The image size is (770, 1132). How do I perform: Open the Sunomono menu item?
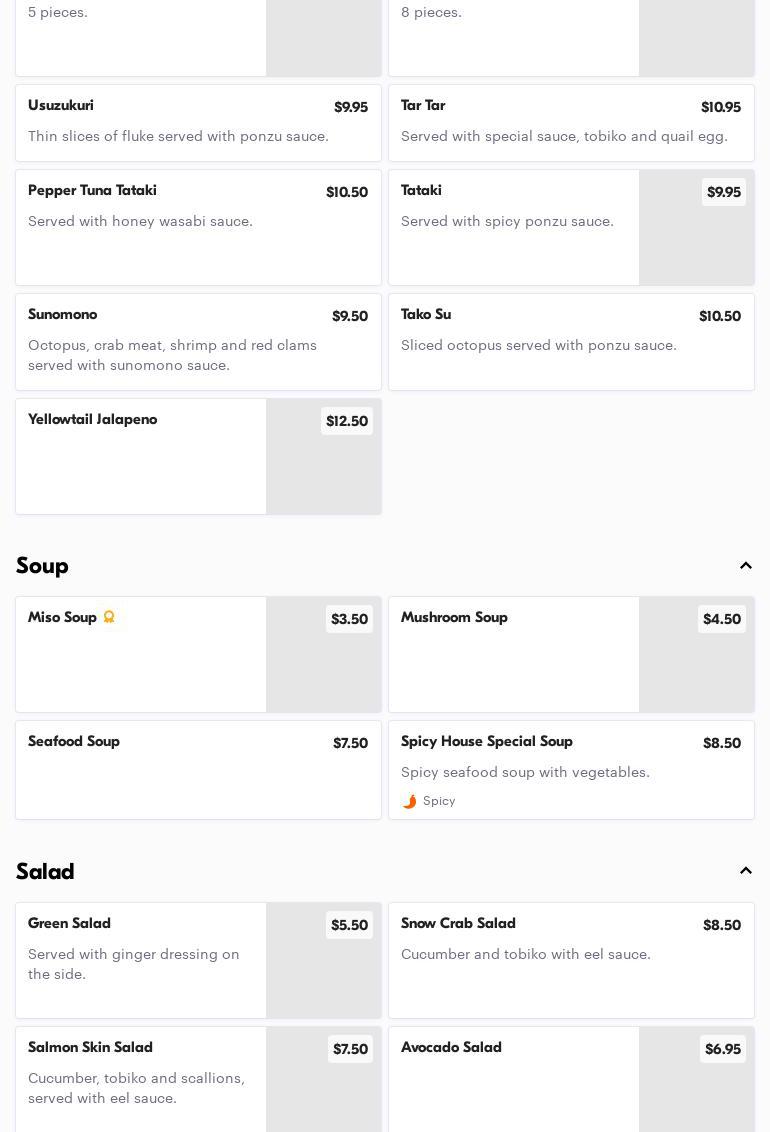pos(198,341)
